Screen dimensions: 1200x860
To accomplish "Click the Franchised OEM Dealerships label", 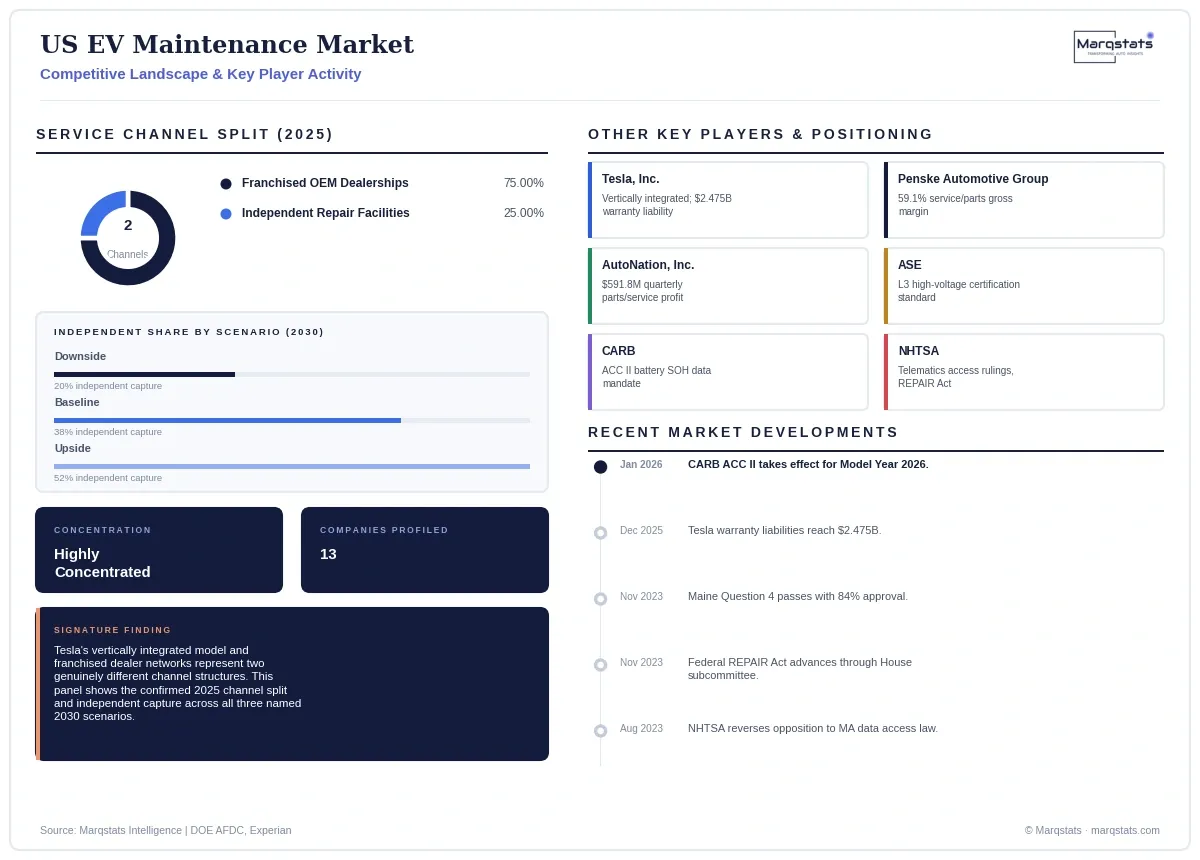I will point(325,183).
